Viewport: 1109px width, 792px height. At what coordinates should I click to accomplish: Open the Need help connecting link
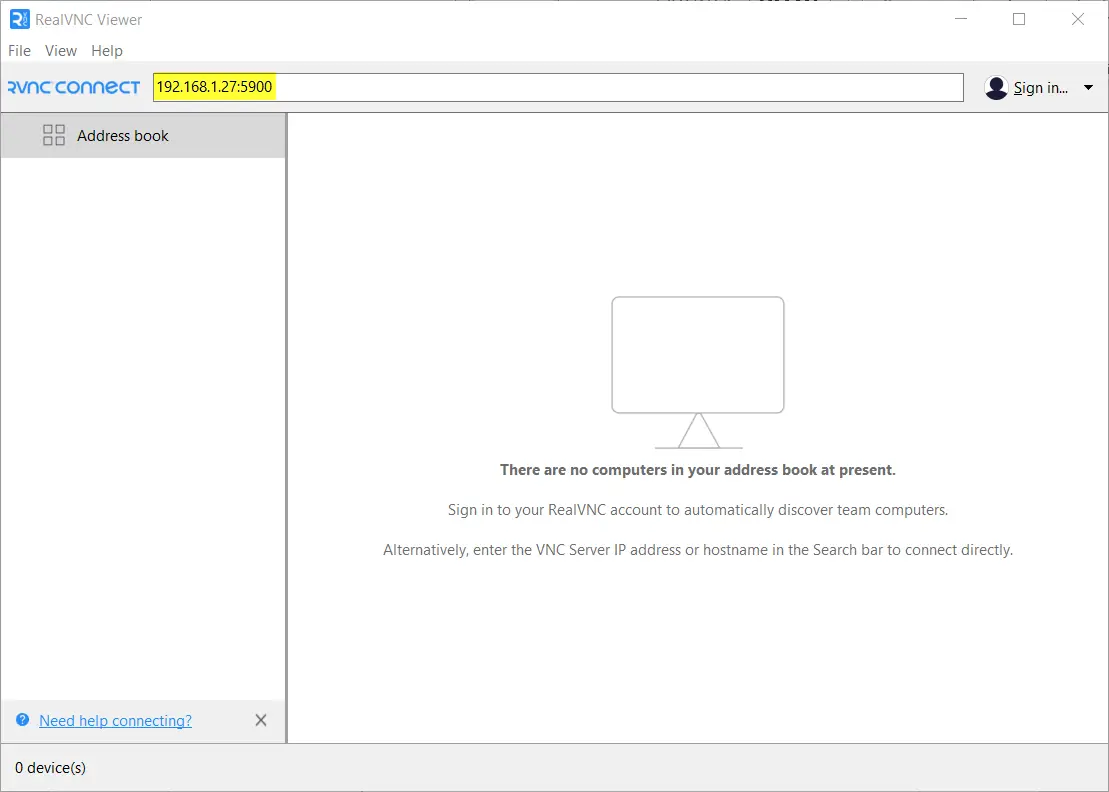tap(115, 721)
